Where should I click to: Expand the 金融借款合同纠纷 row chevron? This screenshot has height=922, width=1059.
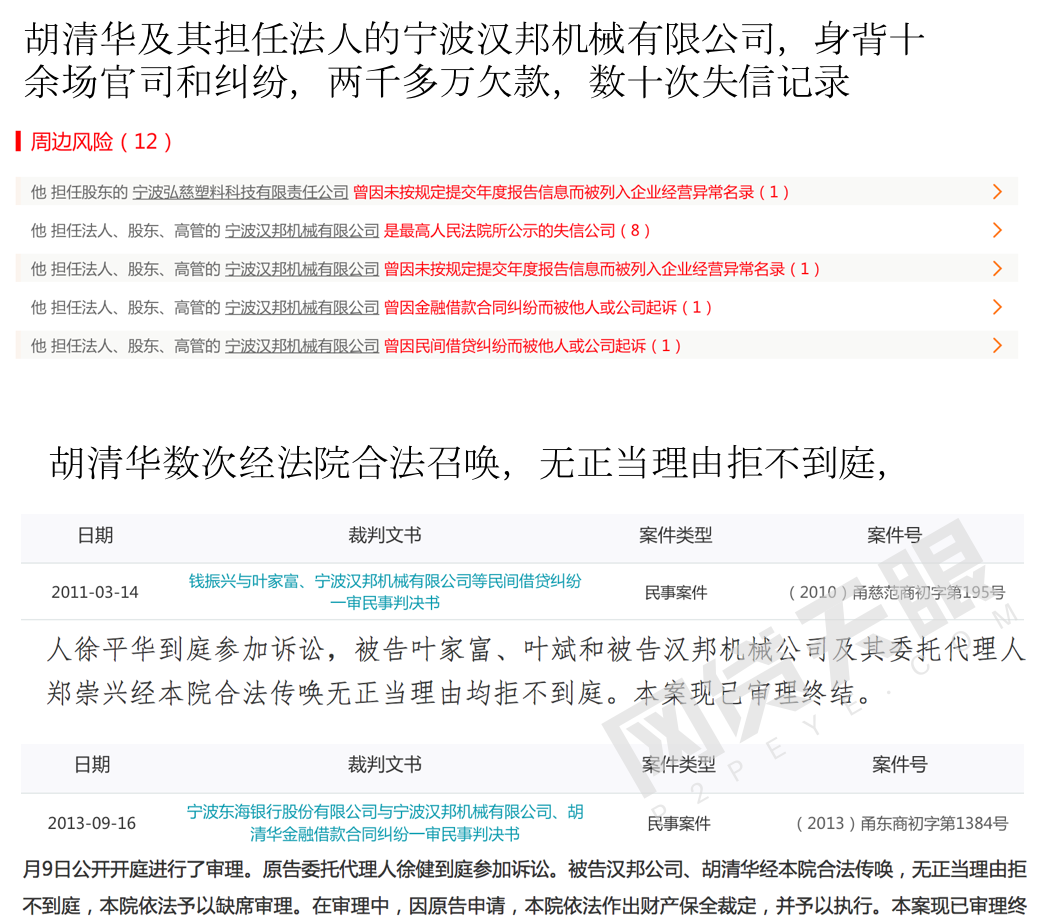(997, 307)
